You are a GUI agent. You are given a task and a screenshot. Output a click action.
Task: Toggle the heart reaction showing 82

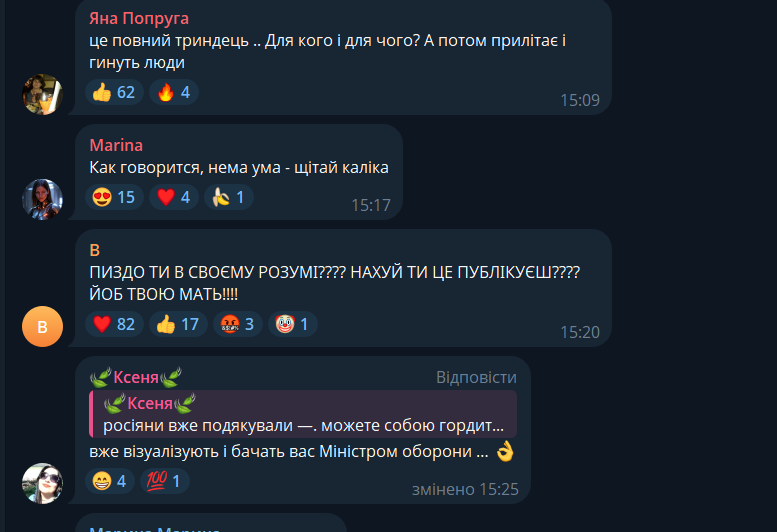[114, 324]
